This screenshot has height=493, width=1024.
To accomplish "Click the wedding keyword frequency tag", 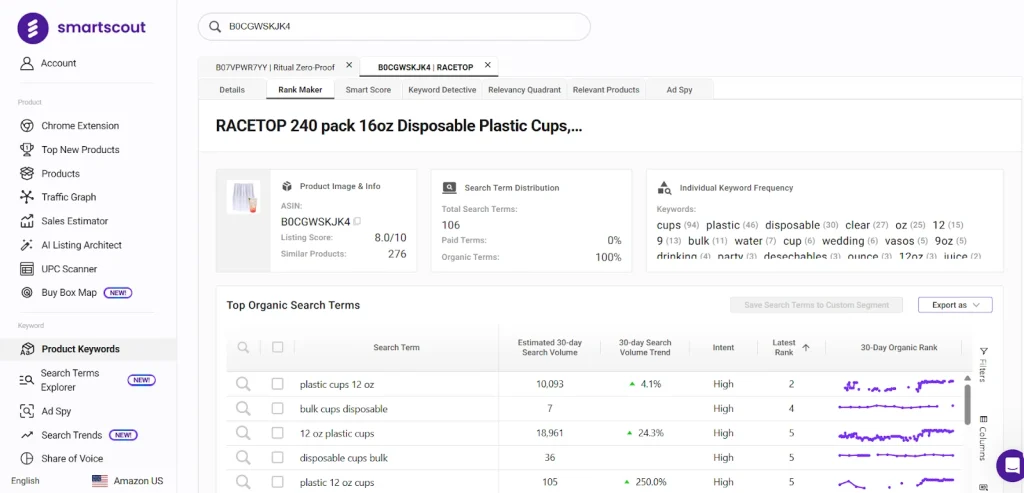I will [850, 241].
